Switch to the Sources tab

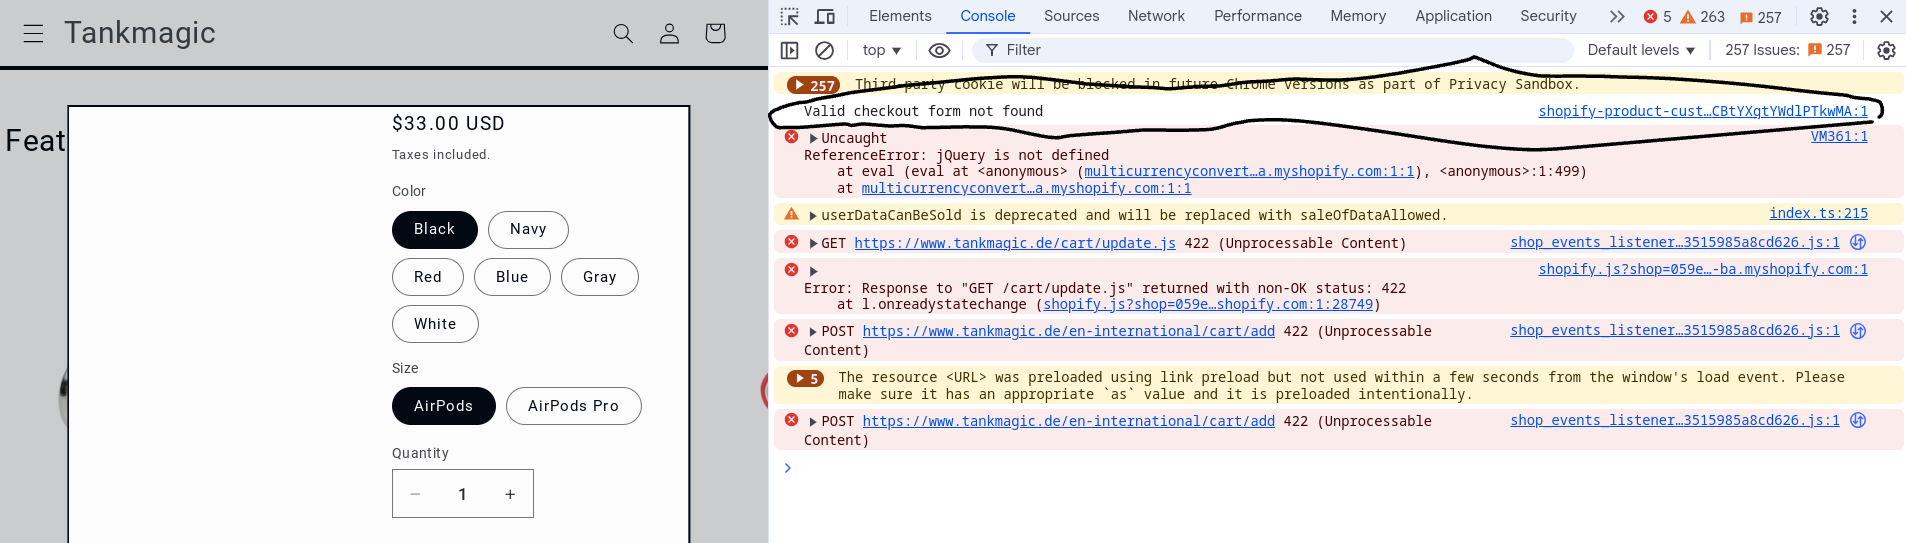(1072, 16)
